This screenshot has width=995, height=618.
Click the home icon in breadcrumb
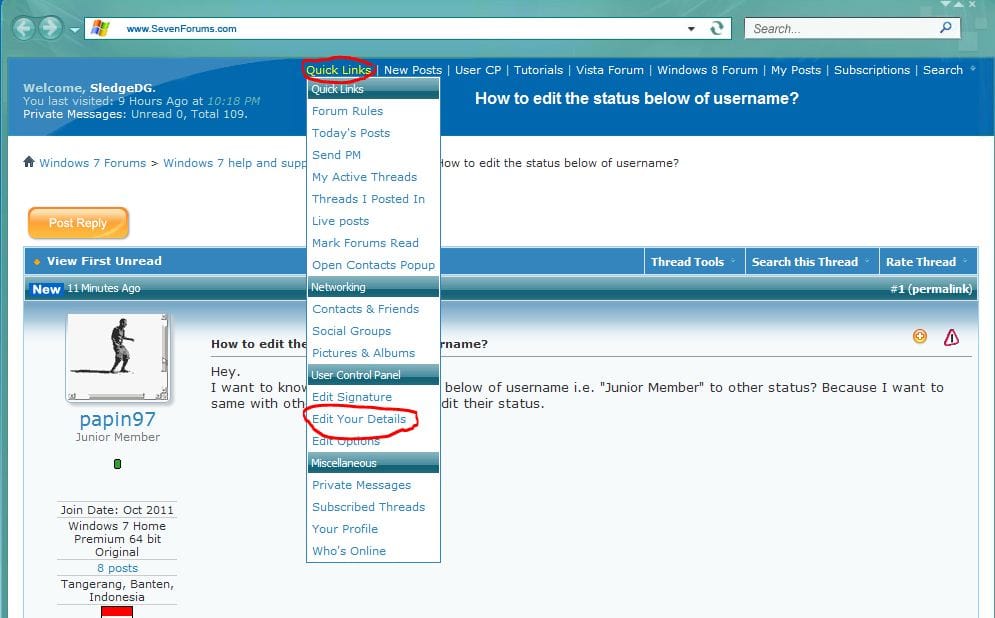click(29, 162)
